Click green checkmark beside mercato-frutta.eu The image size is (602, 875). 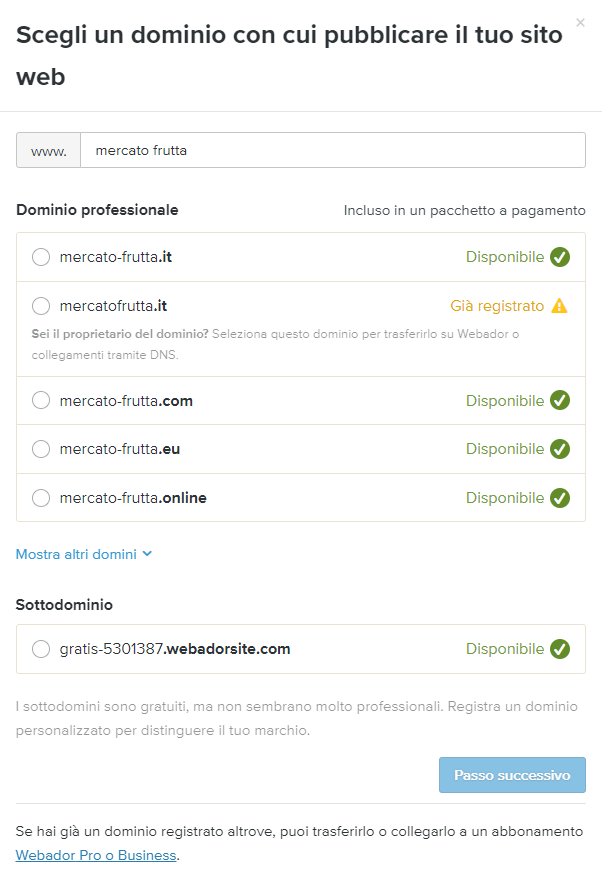(560, 449)
